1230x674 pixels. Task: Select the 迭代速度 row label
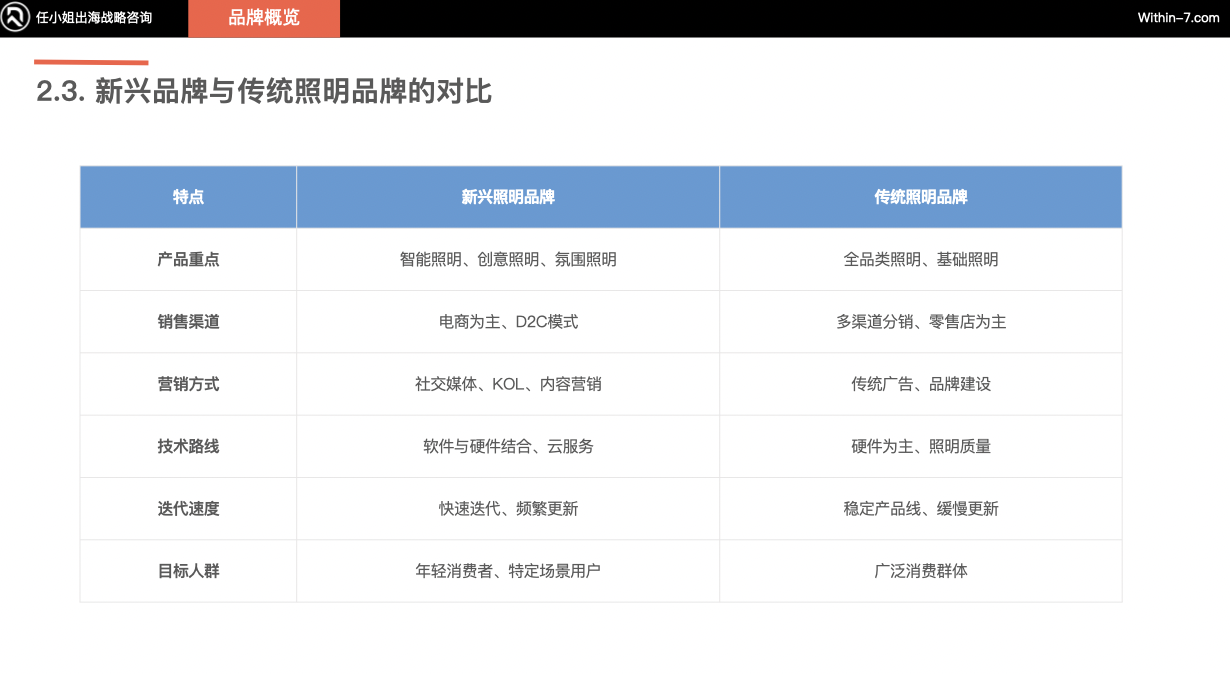point(188,508)
